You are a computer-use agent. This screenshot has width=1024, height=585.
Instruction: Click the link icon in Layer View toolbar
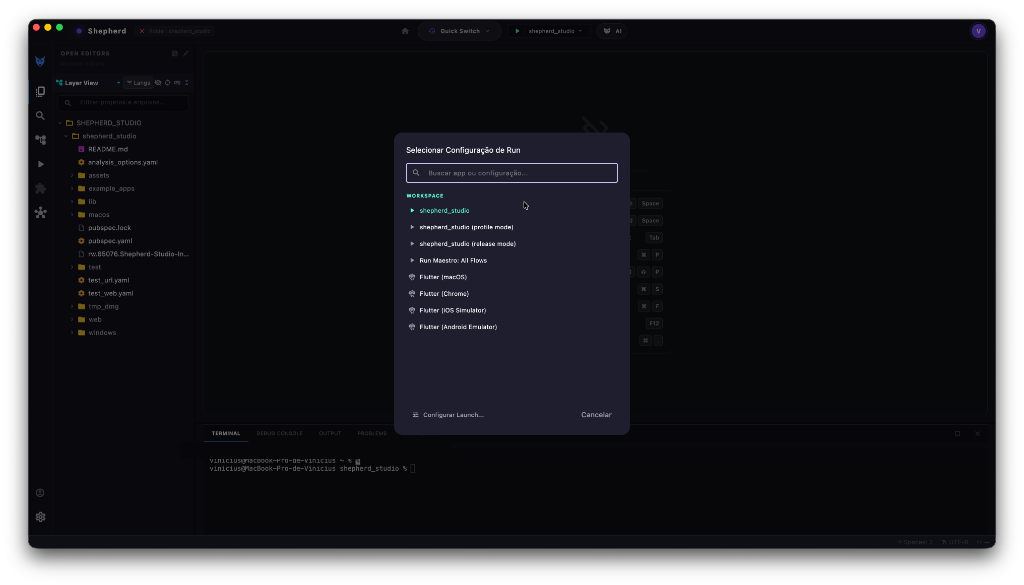177,83
